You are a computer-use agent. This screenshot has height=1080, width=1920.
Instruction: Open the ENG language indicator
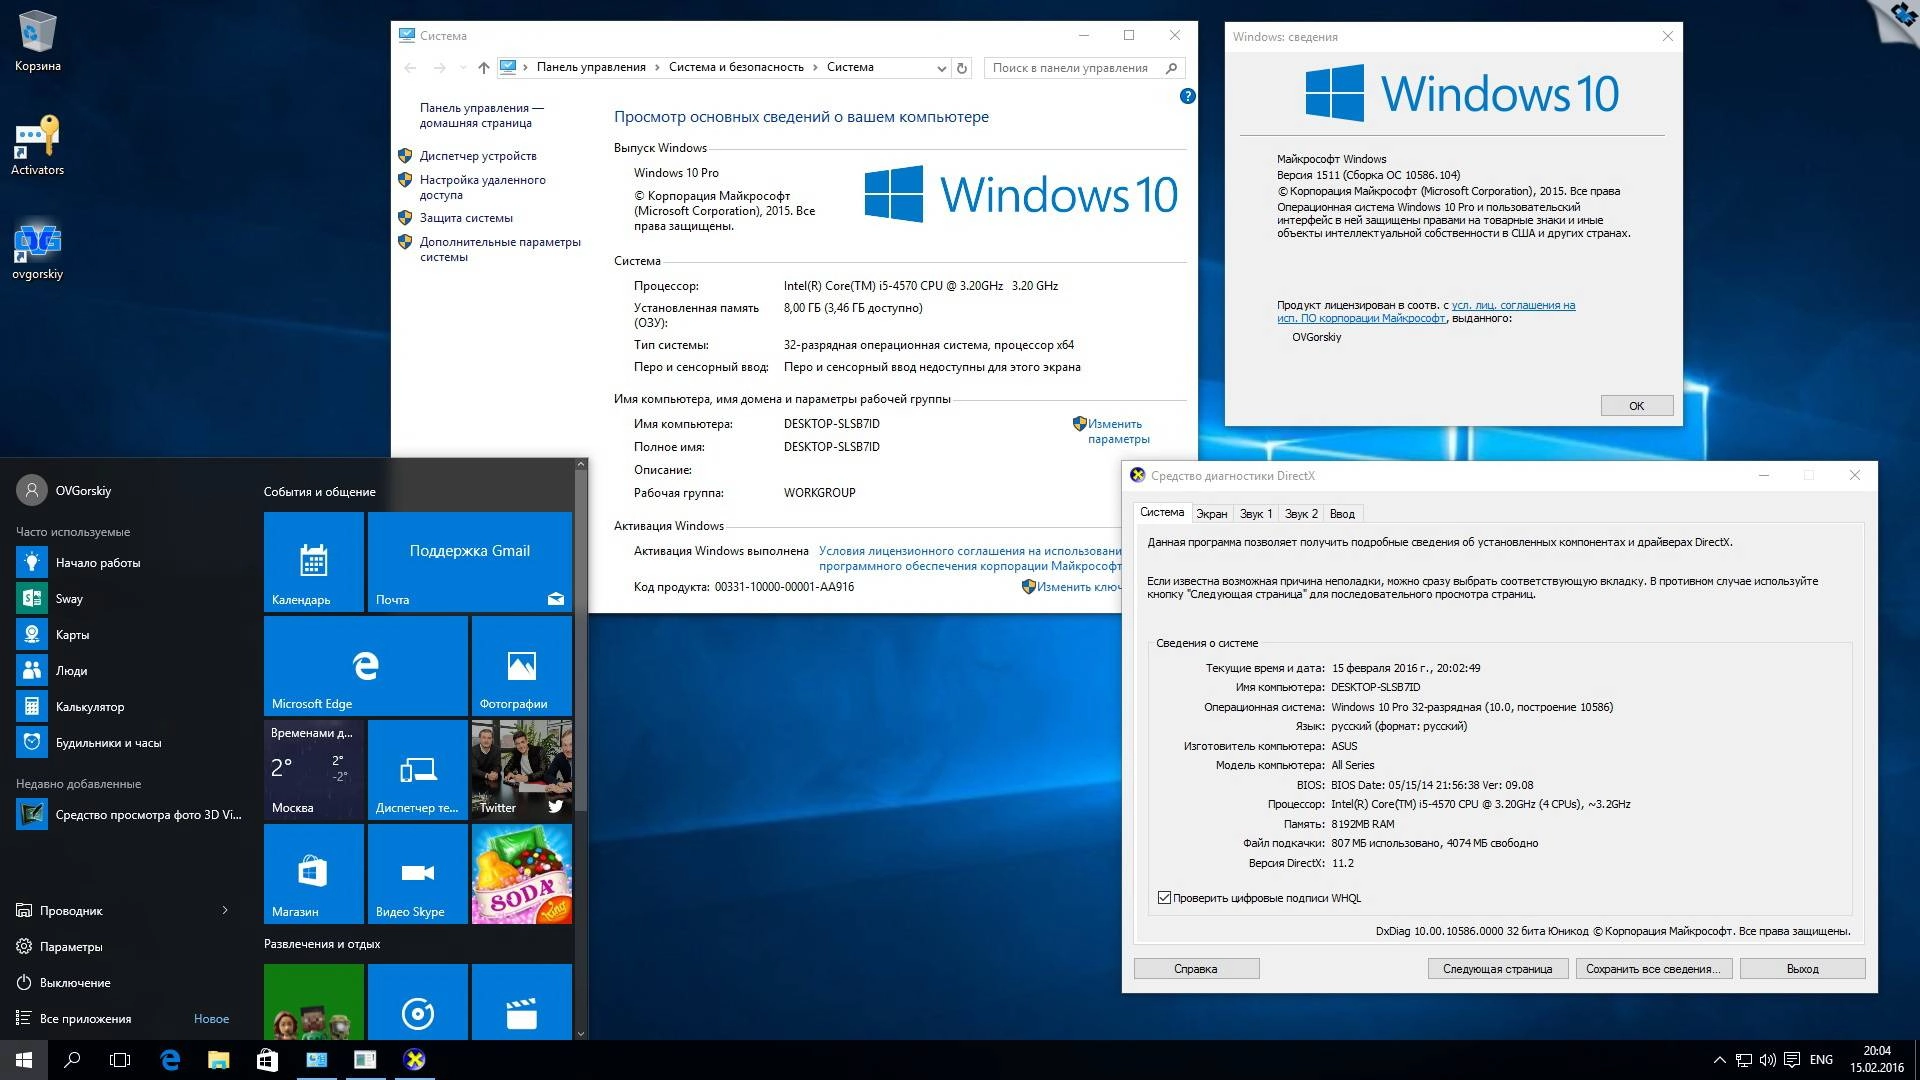tap(1821, 1060)
